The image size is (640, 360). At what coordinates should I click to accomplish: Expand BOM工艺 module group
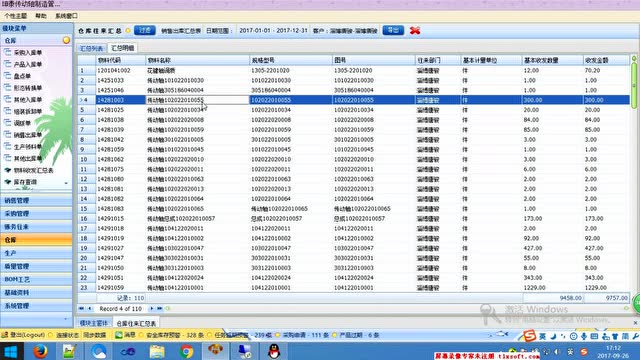tap(36, 279)
